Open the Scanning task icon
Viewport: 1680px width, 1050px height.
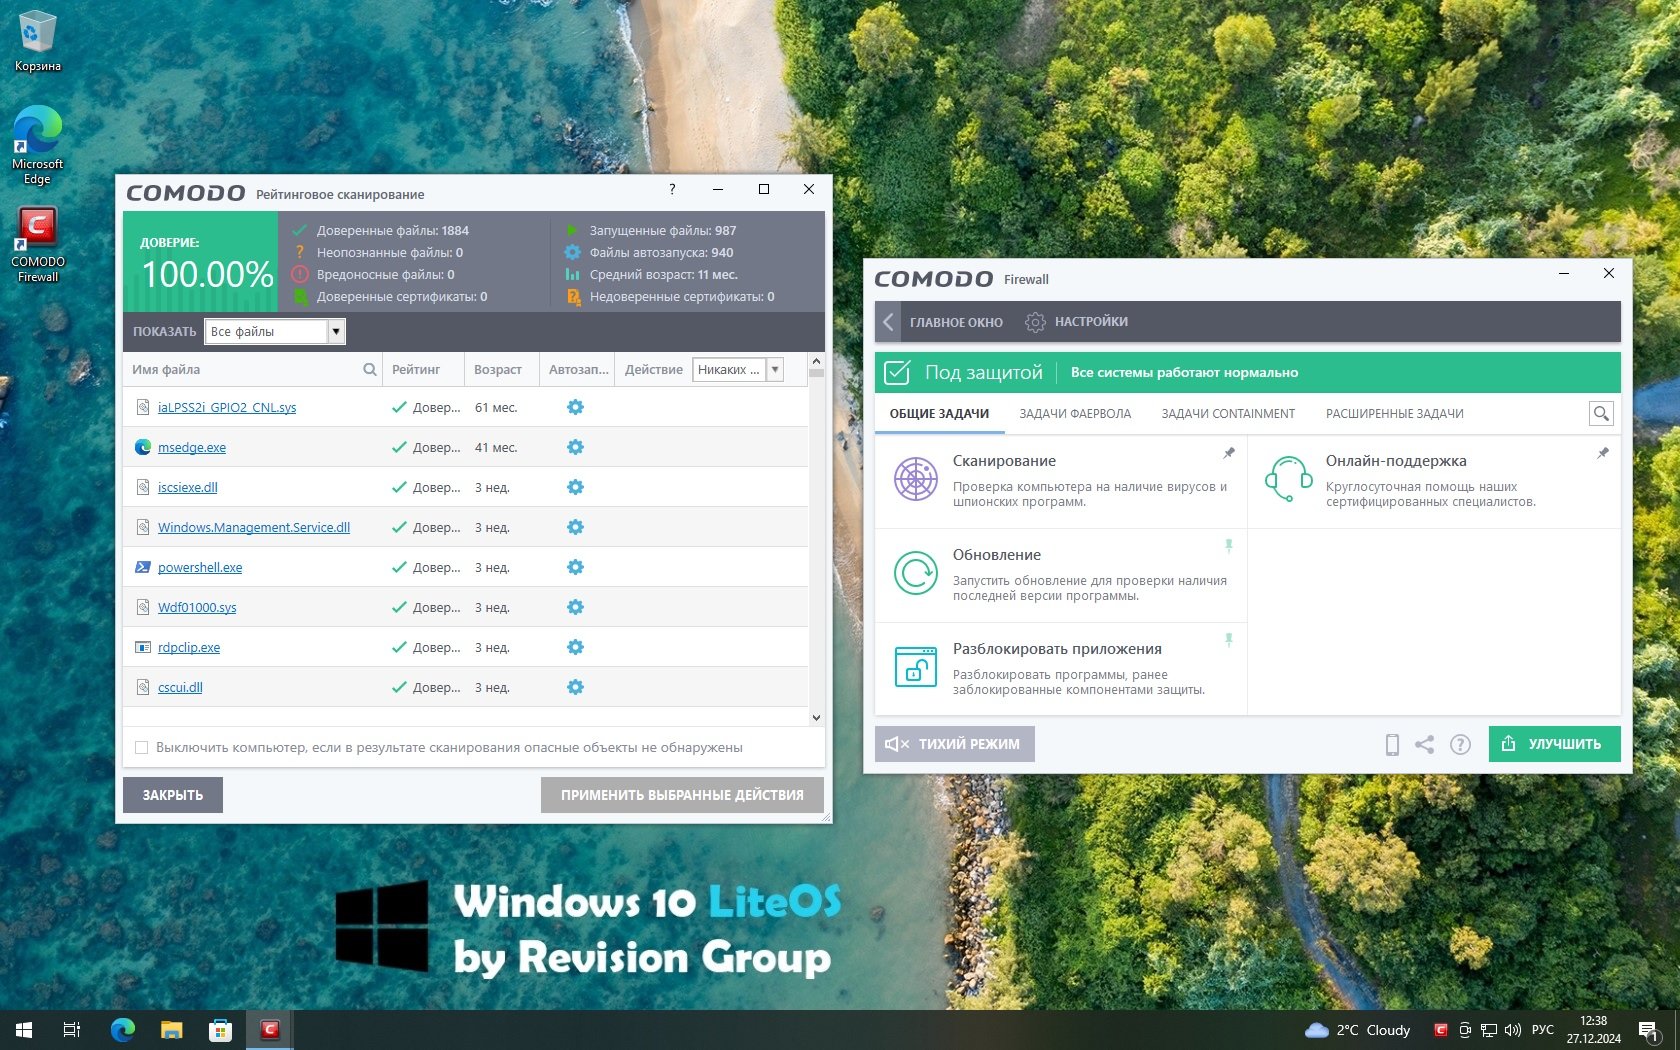[915, 479]
